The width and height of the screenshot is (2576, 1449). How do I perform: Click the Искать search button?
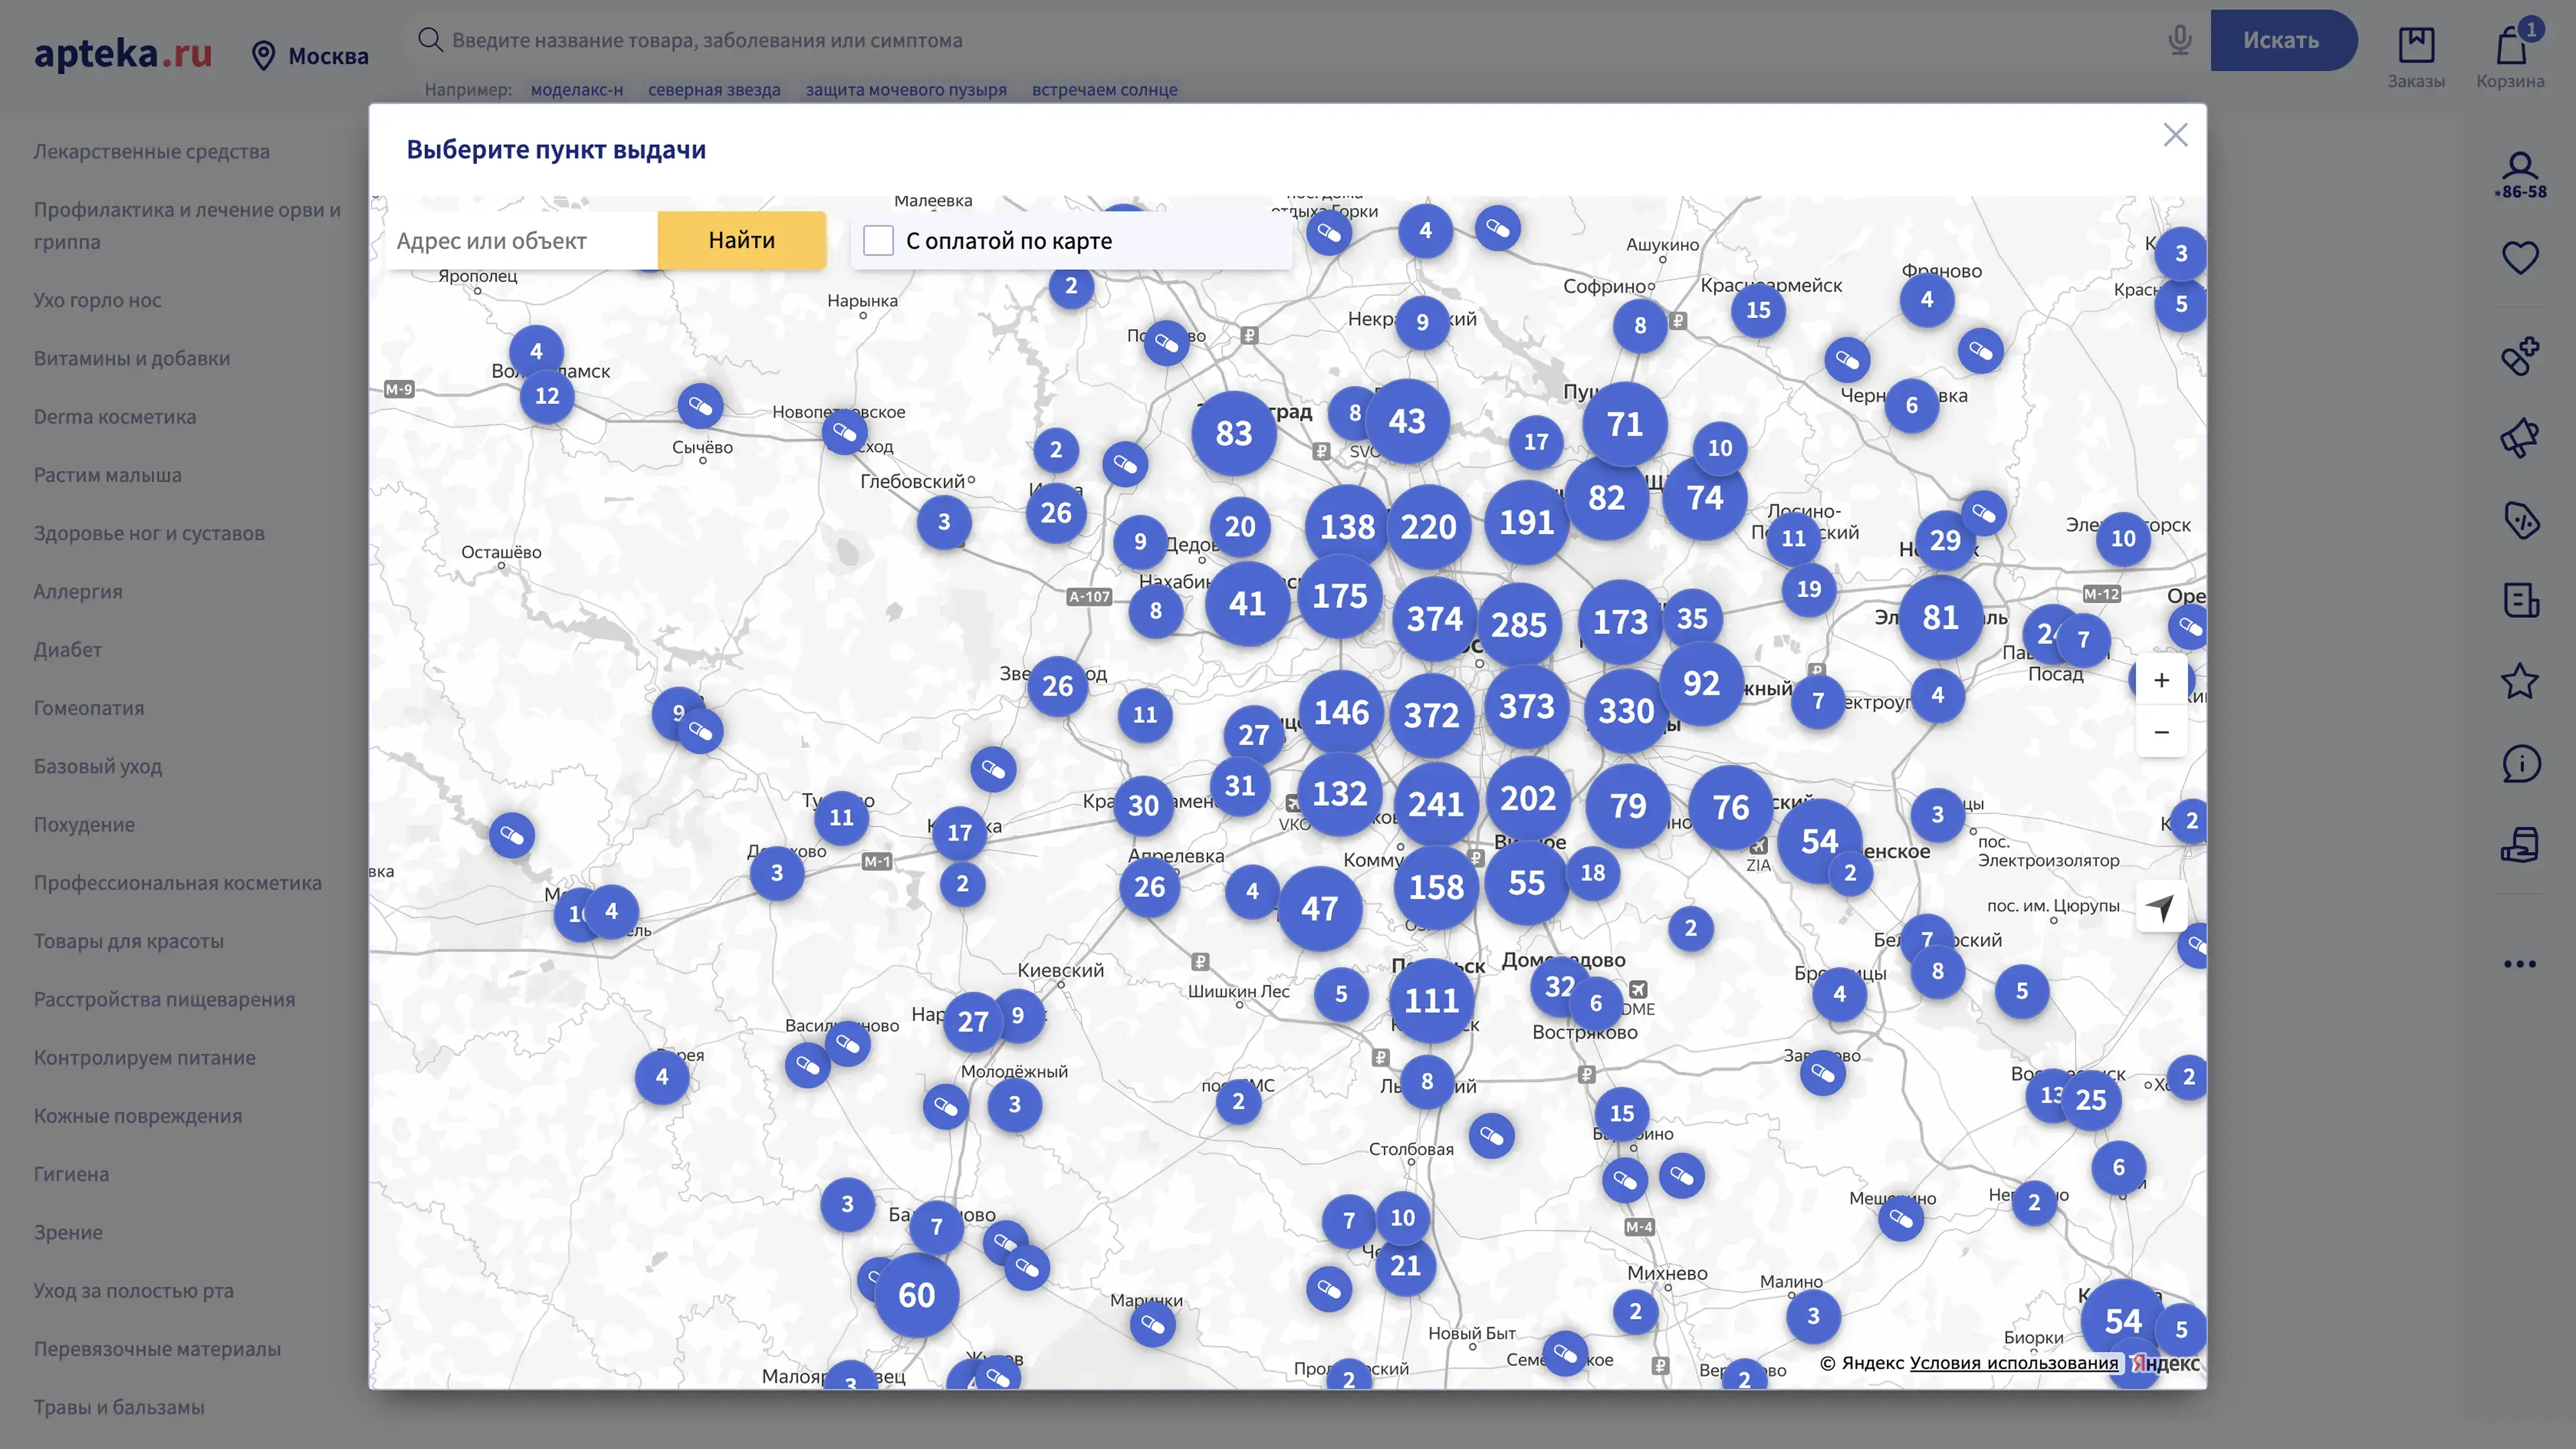click(2281, 40)
